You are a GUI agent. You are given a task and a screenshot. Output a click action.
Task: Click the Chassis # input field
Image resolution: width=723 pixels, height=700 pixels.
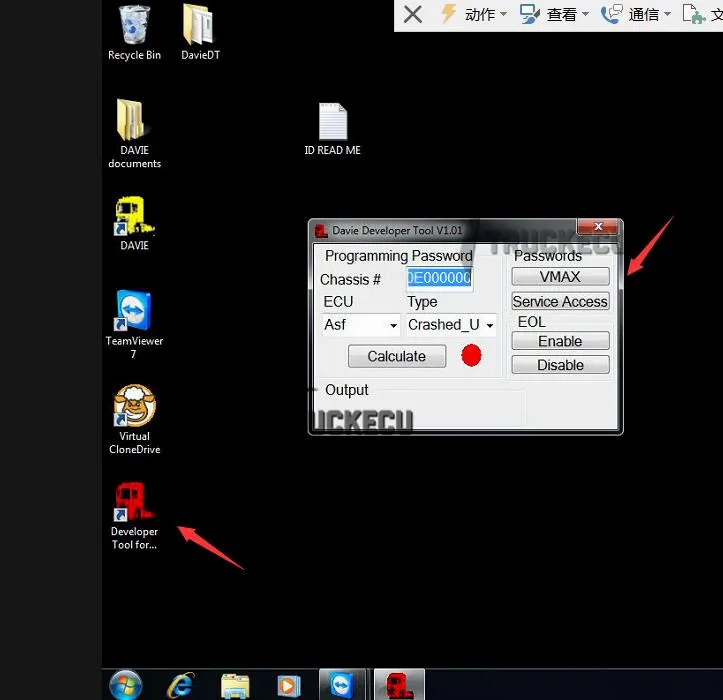point(439,278)
